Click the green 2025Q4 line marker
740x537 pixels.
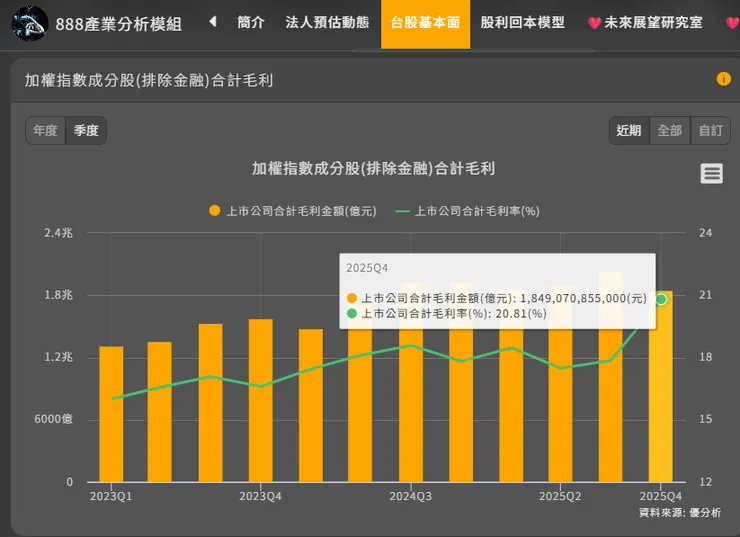coord(661,299)
